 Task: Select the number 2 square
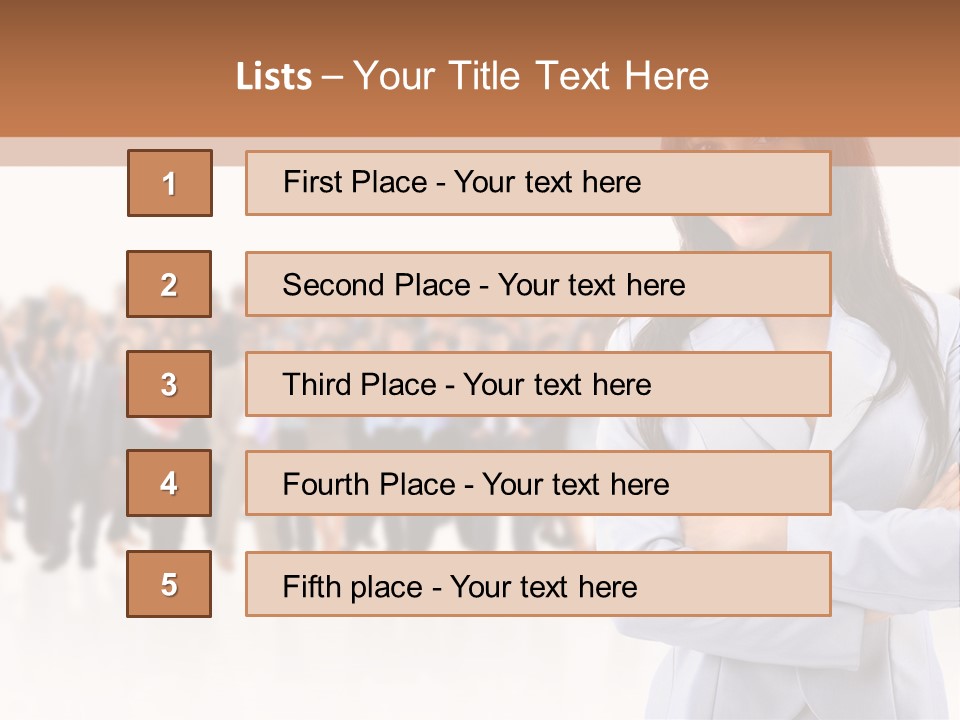point(169,285)
